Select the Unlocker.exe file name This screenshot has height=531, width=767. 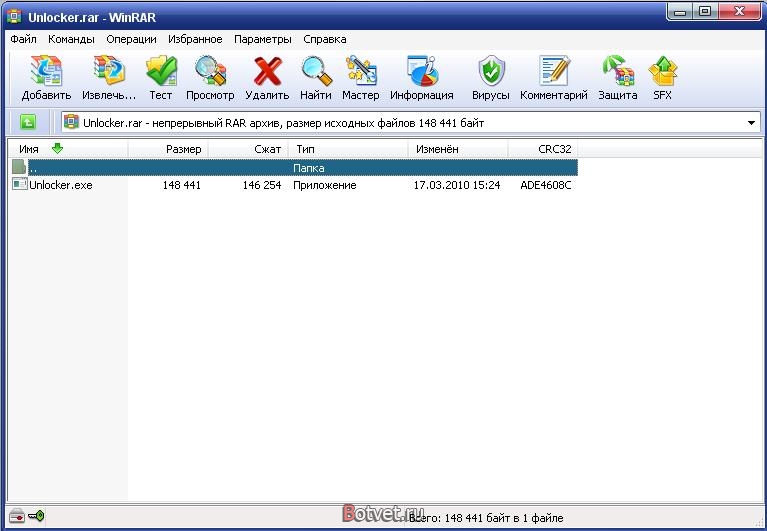tap(61, 185)
